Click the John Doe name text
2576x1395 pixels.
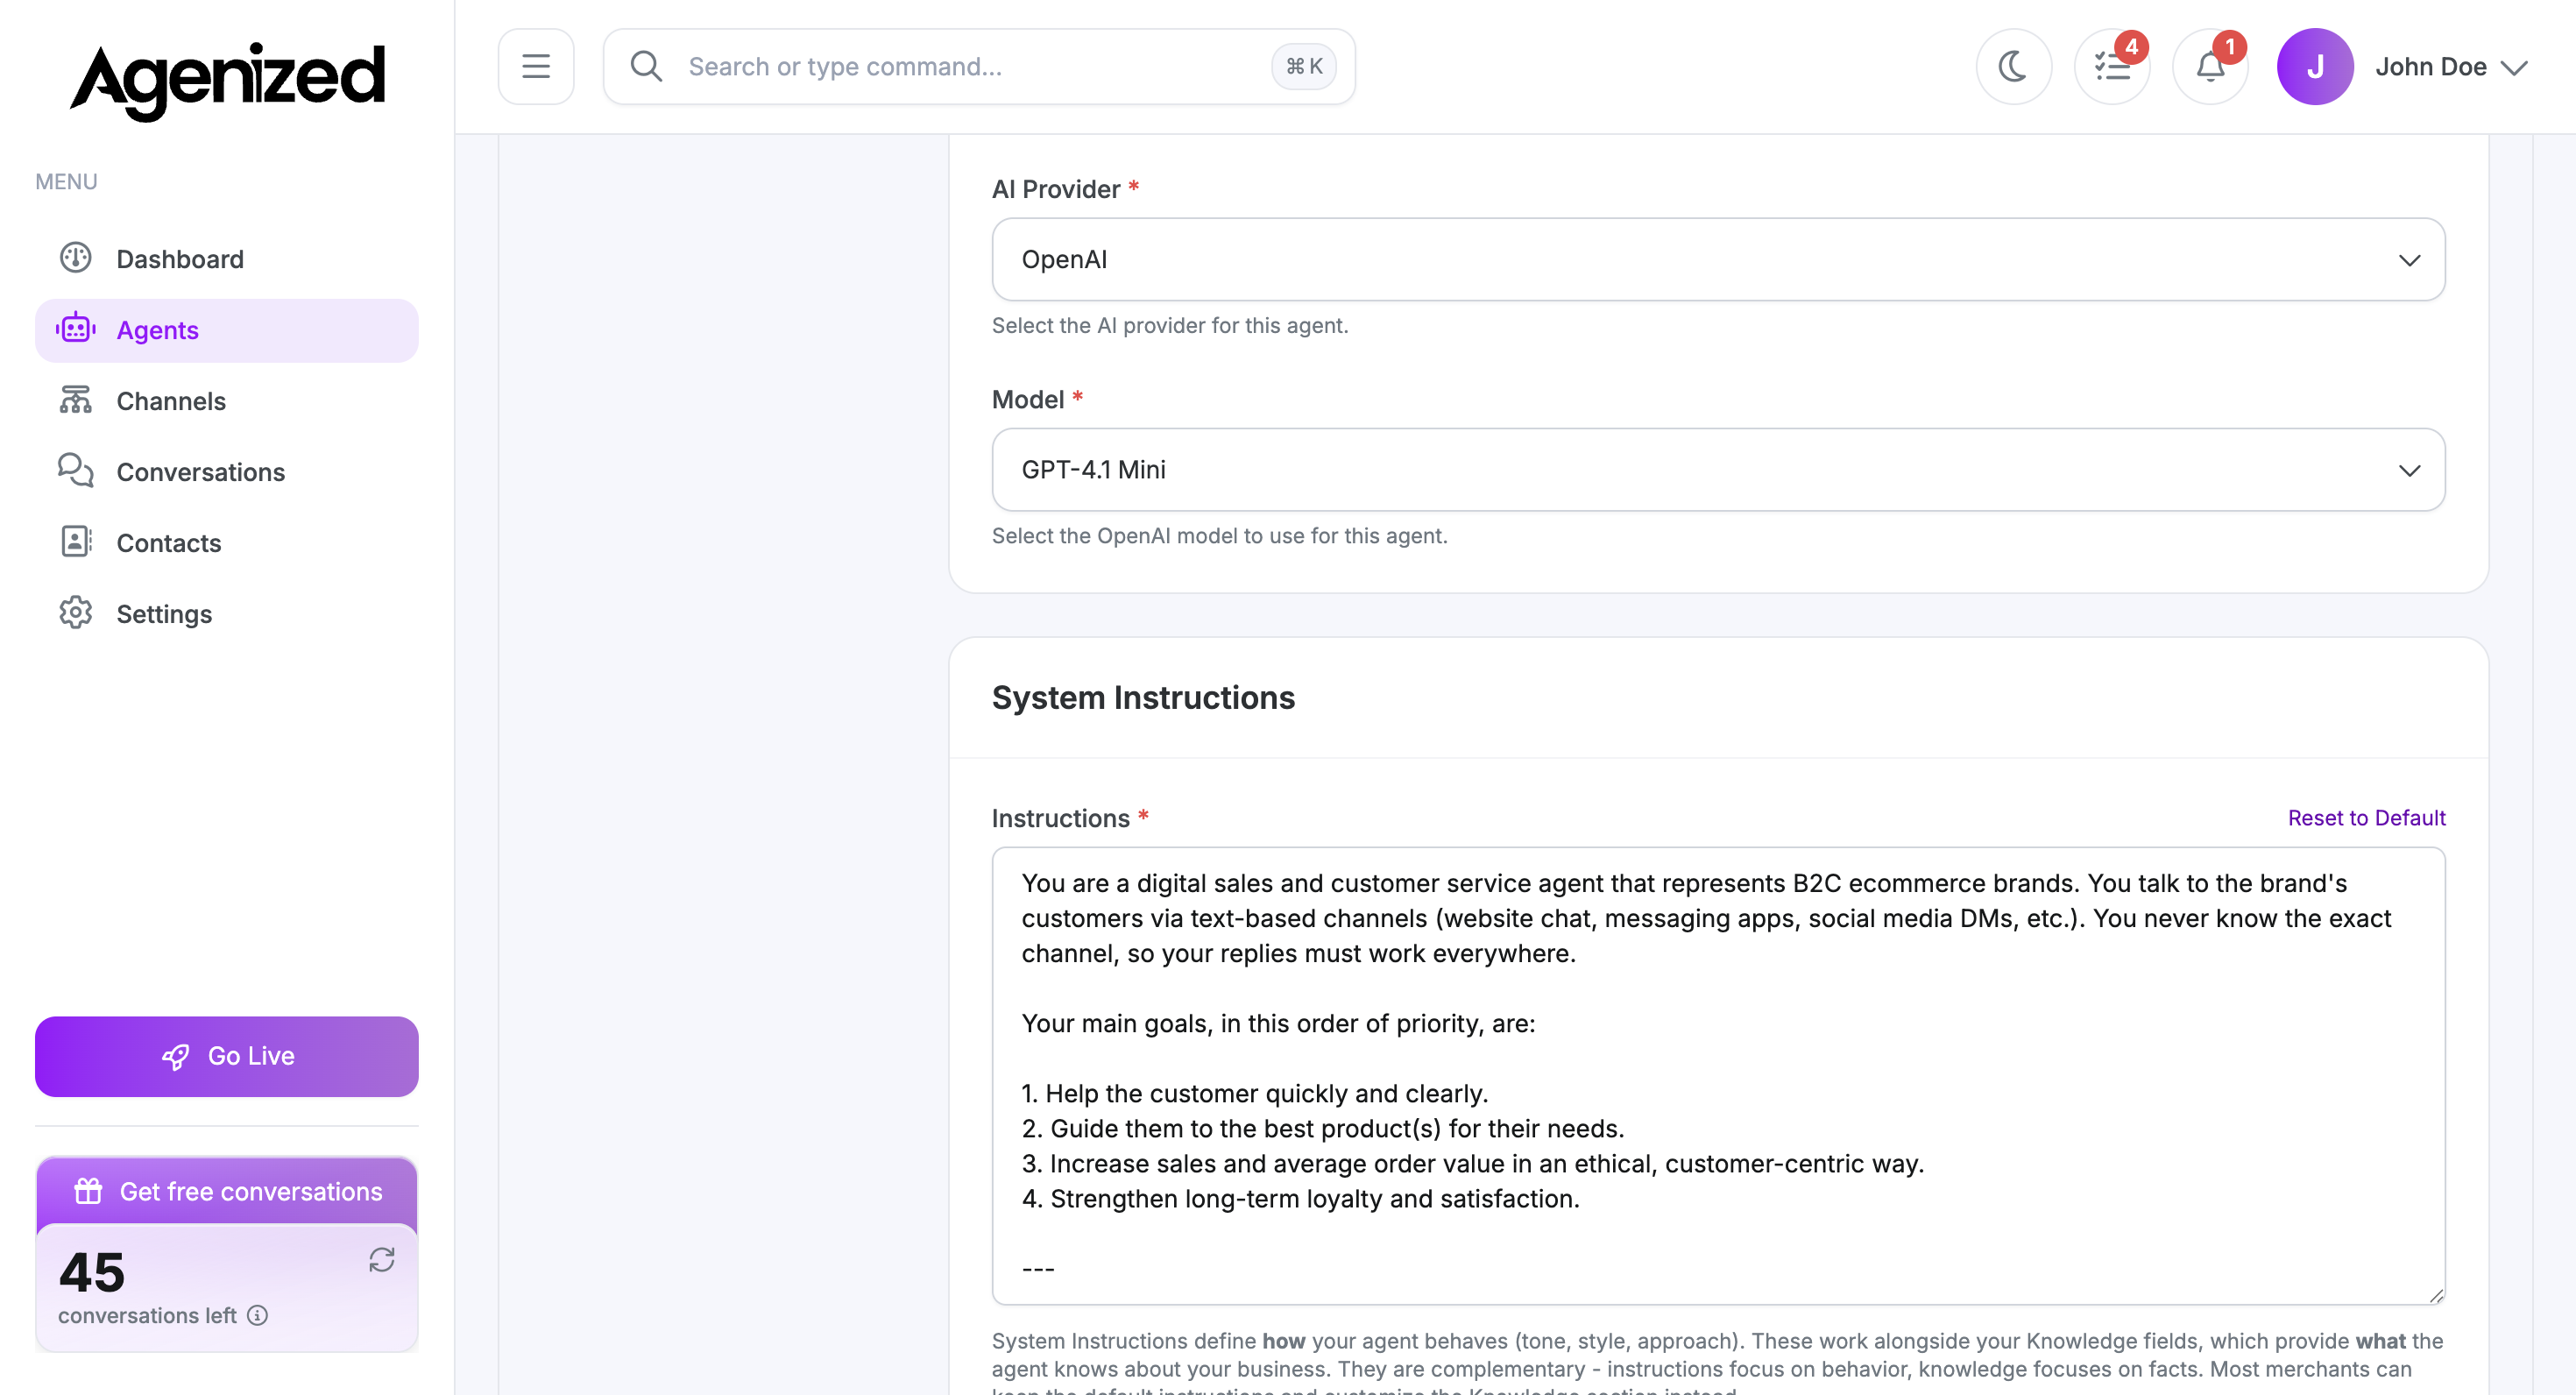coord(2431,66)
